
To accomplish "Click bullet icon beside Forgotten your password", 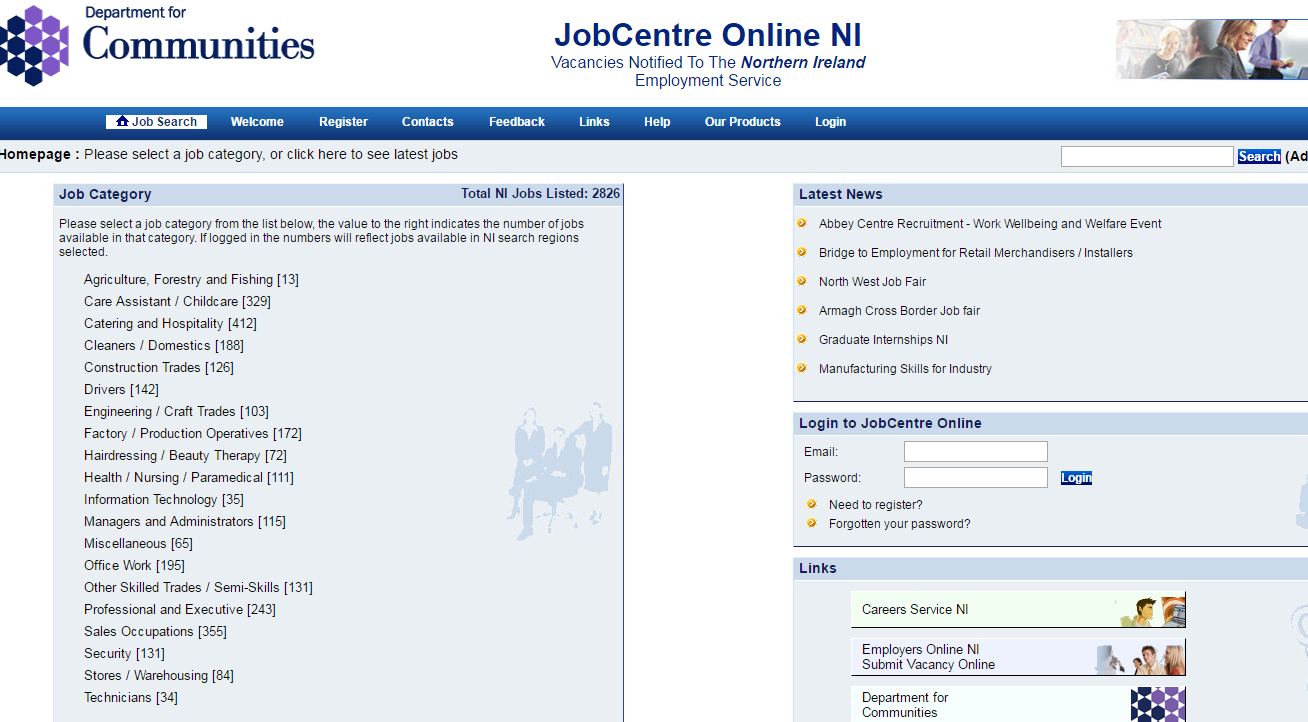I will click(x=812, y=523).
